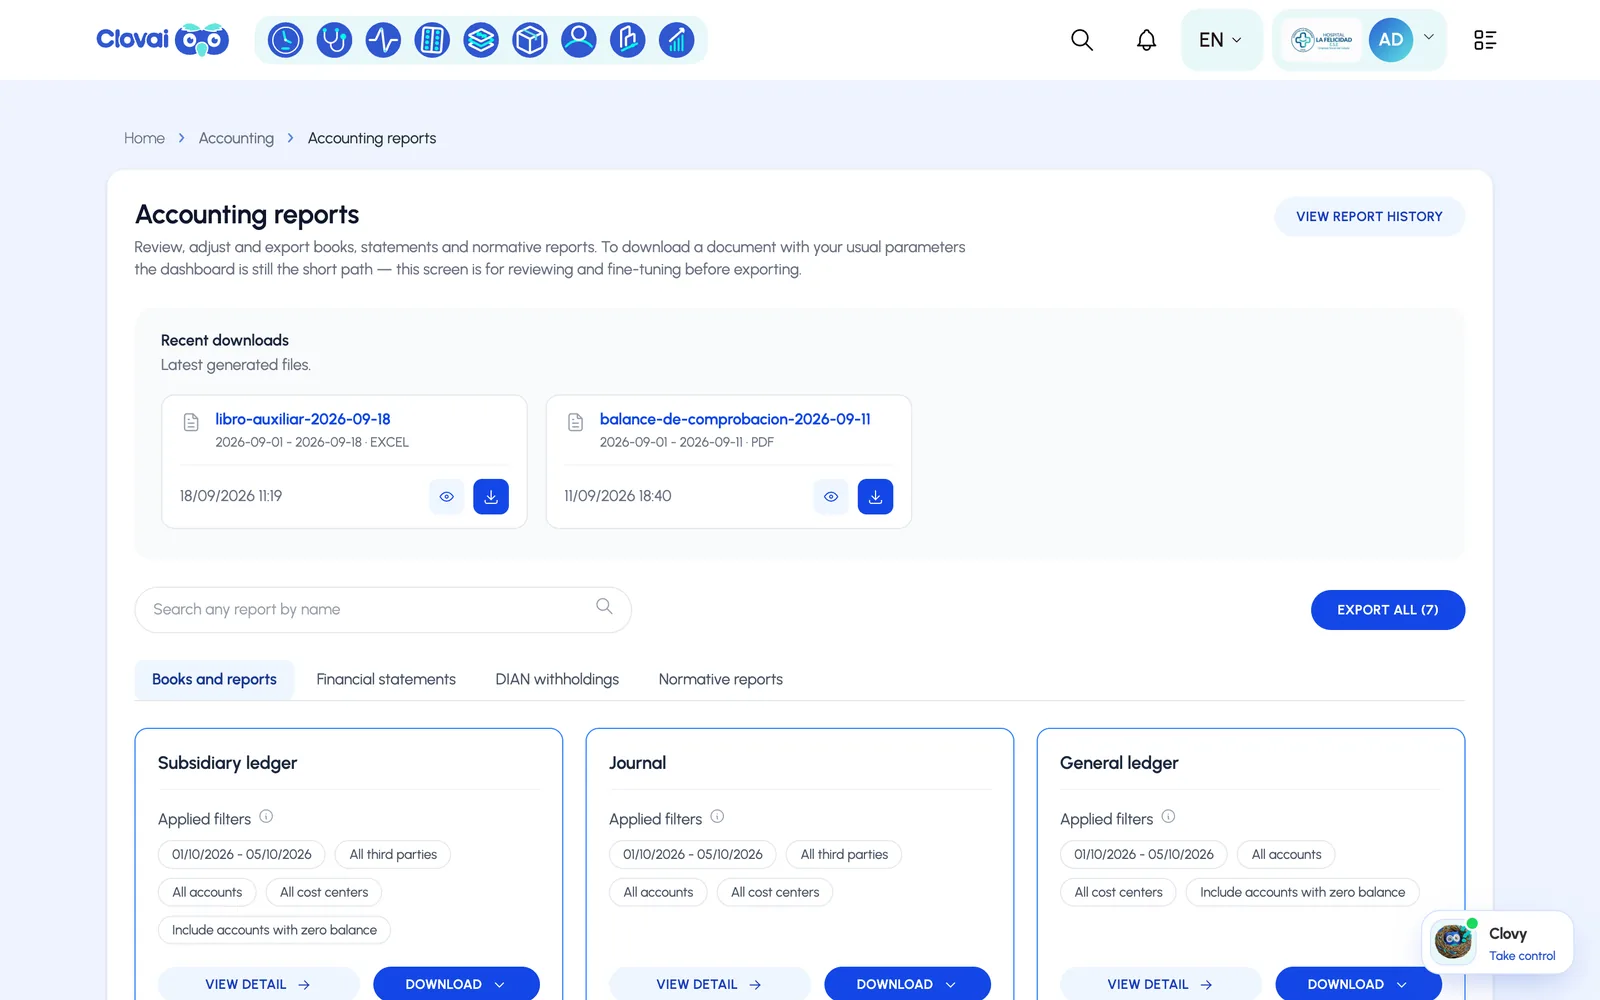Click the Export All (7) button
This screenshot has width=1600, height=1000.
coord(1388,610)
